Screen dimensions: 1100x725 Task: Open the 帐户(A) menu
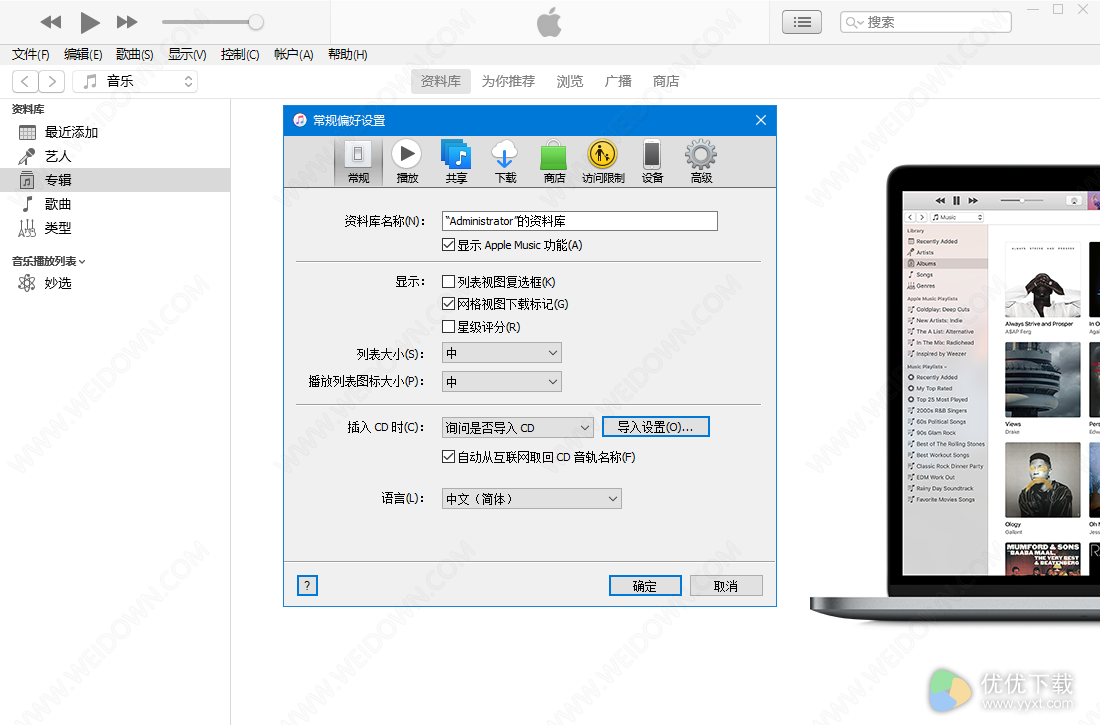(x=294, y=55)
